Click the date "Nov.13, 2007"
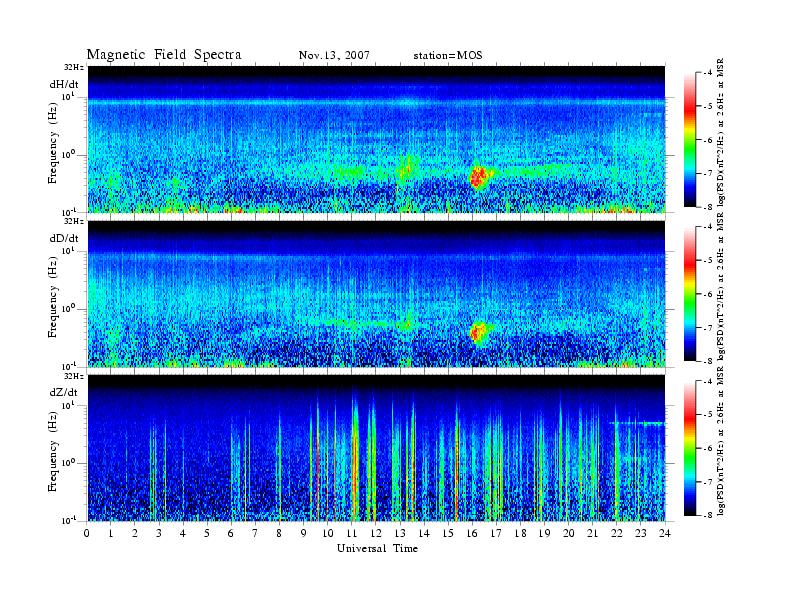 pos(334,55)
